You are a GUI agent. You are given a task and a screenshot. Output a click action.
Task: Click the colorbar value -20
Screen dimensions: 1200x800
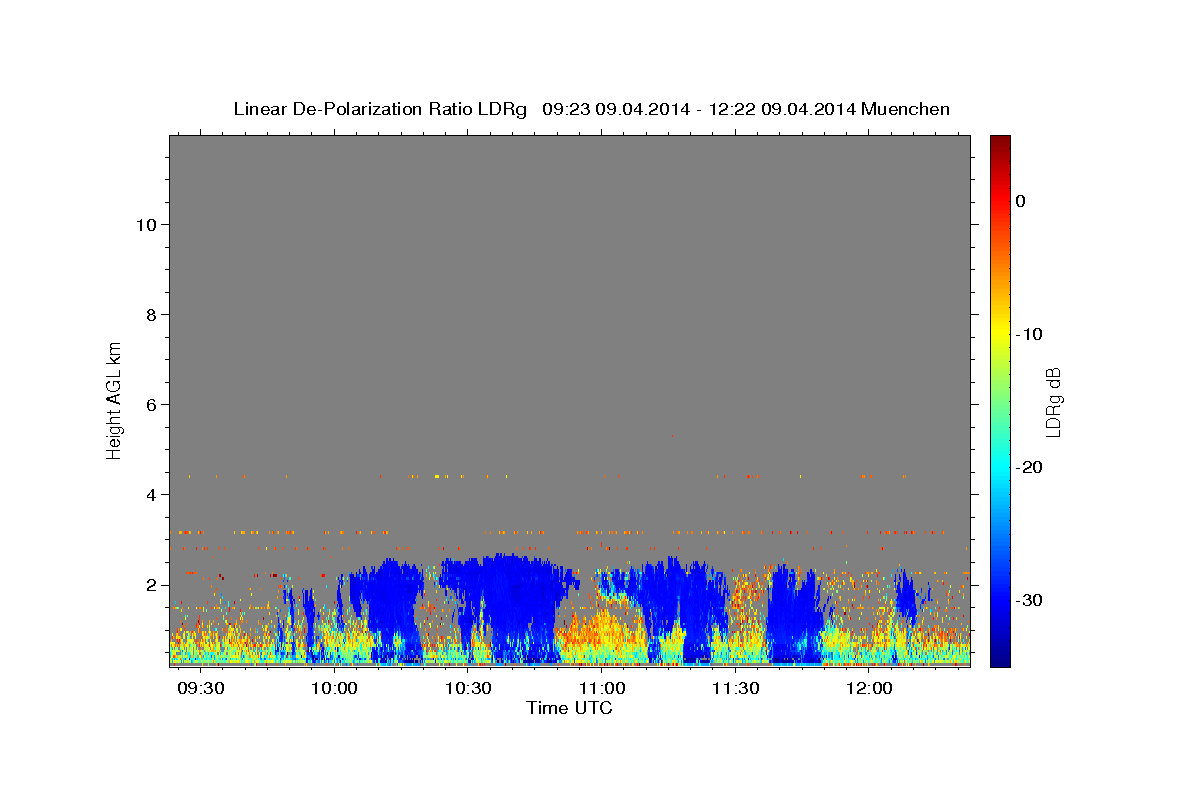[1029, 467]
